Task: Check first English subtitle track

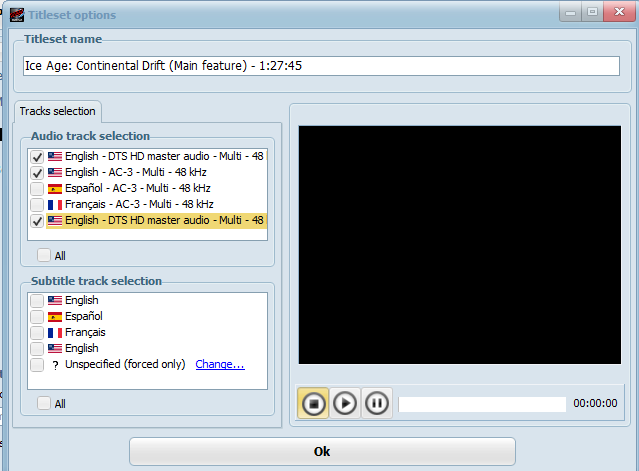Action: [x=37, y=301]
